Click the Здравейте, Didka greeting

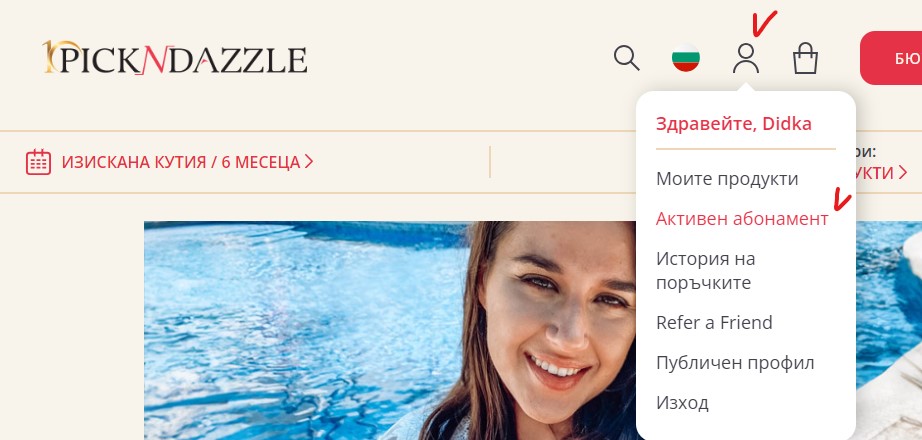click(x=733, y=124)
